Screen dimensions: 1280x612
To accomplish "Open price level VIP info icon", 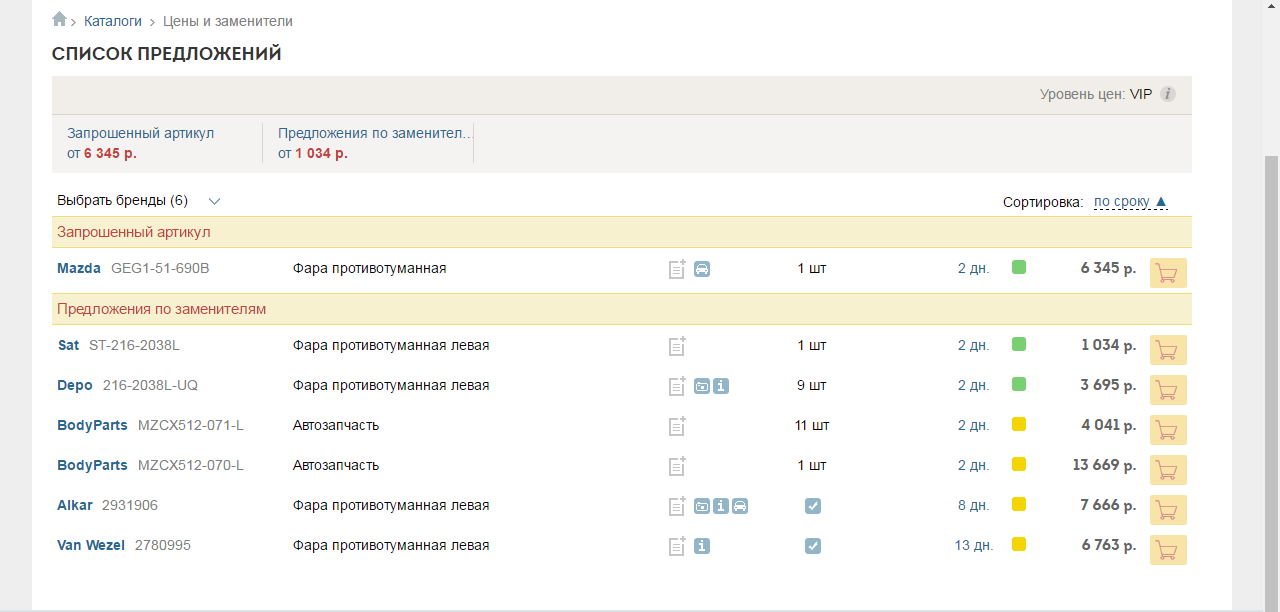I will coord(1167,95).
